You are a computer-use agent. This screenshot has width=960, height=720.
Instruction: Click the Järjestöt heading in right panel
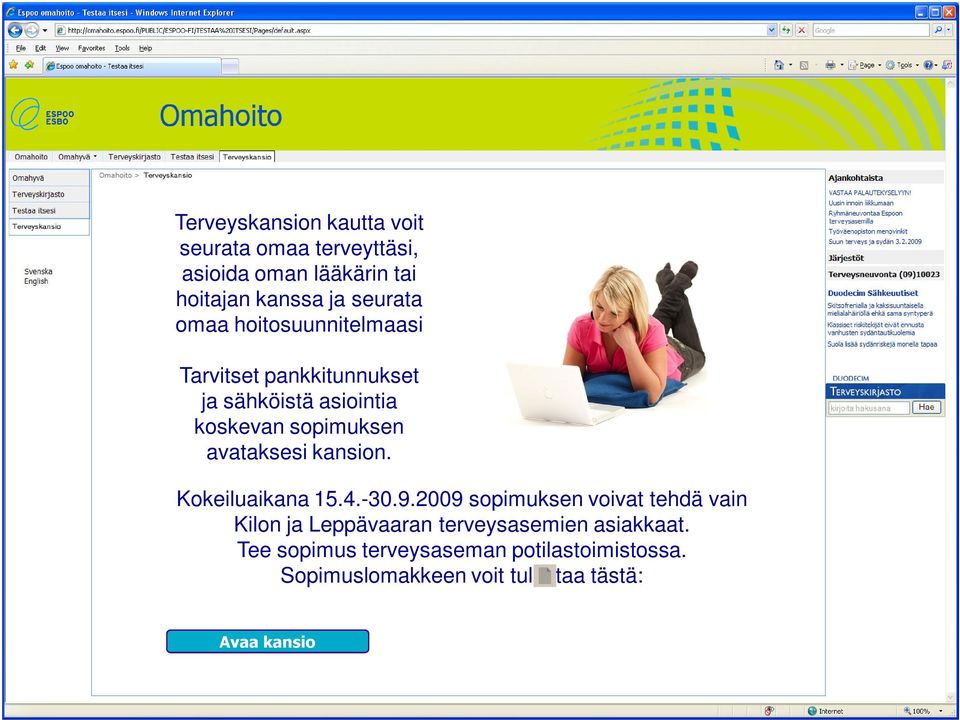[x=846, y=258]
